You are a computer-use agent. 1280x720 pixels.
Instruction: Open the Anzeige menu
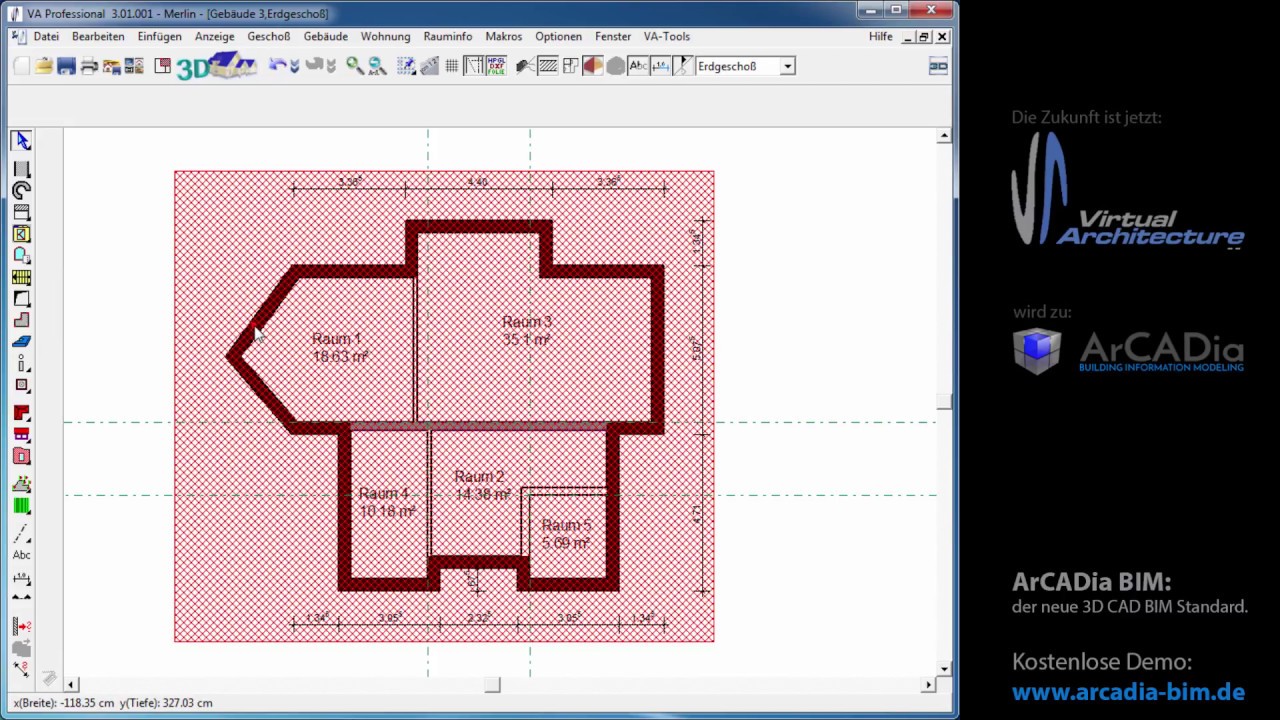click(215, 36)
